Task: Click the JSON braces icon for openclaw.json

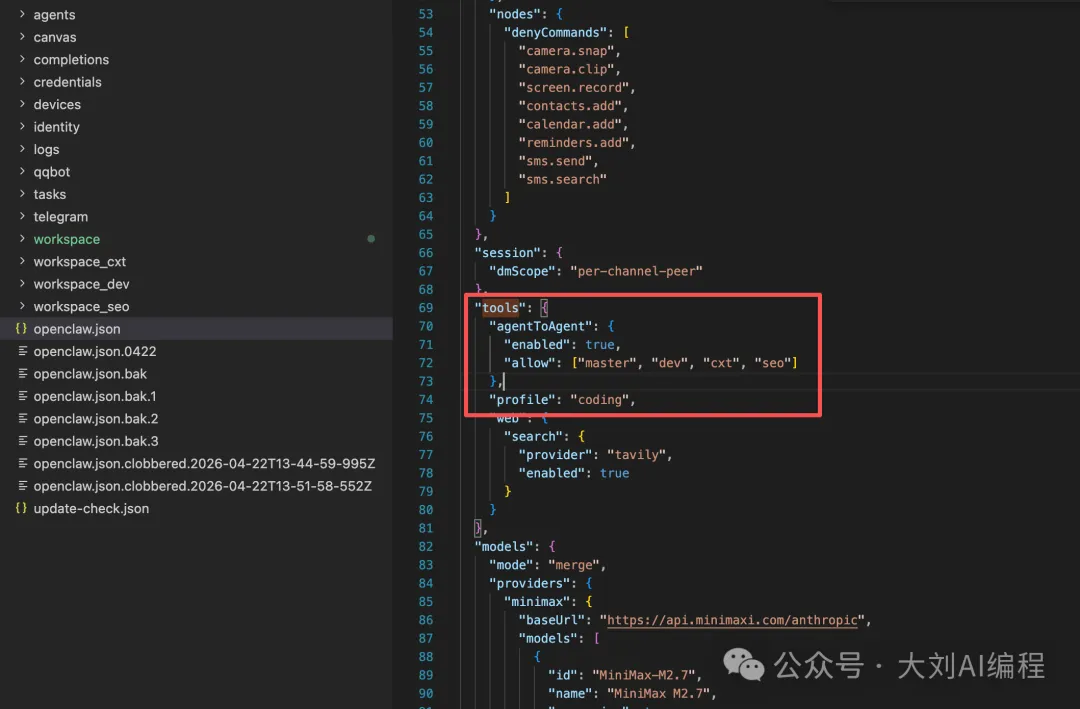Action: pos(22,329)
